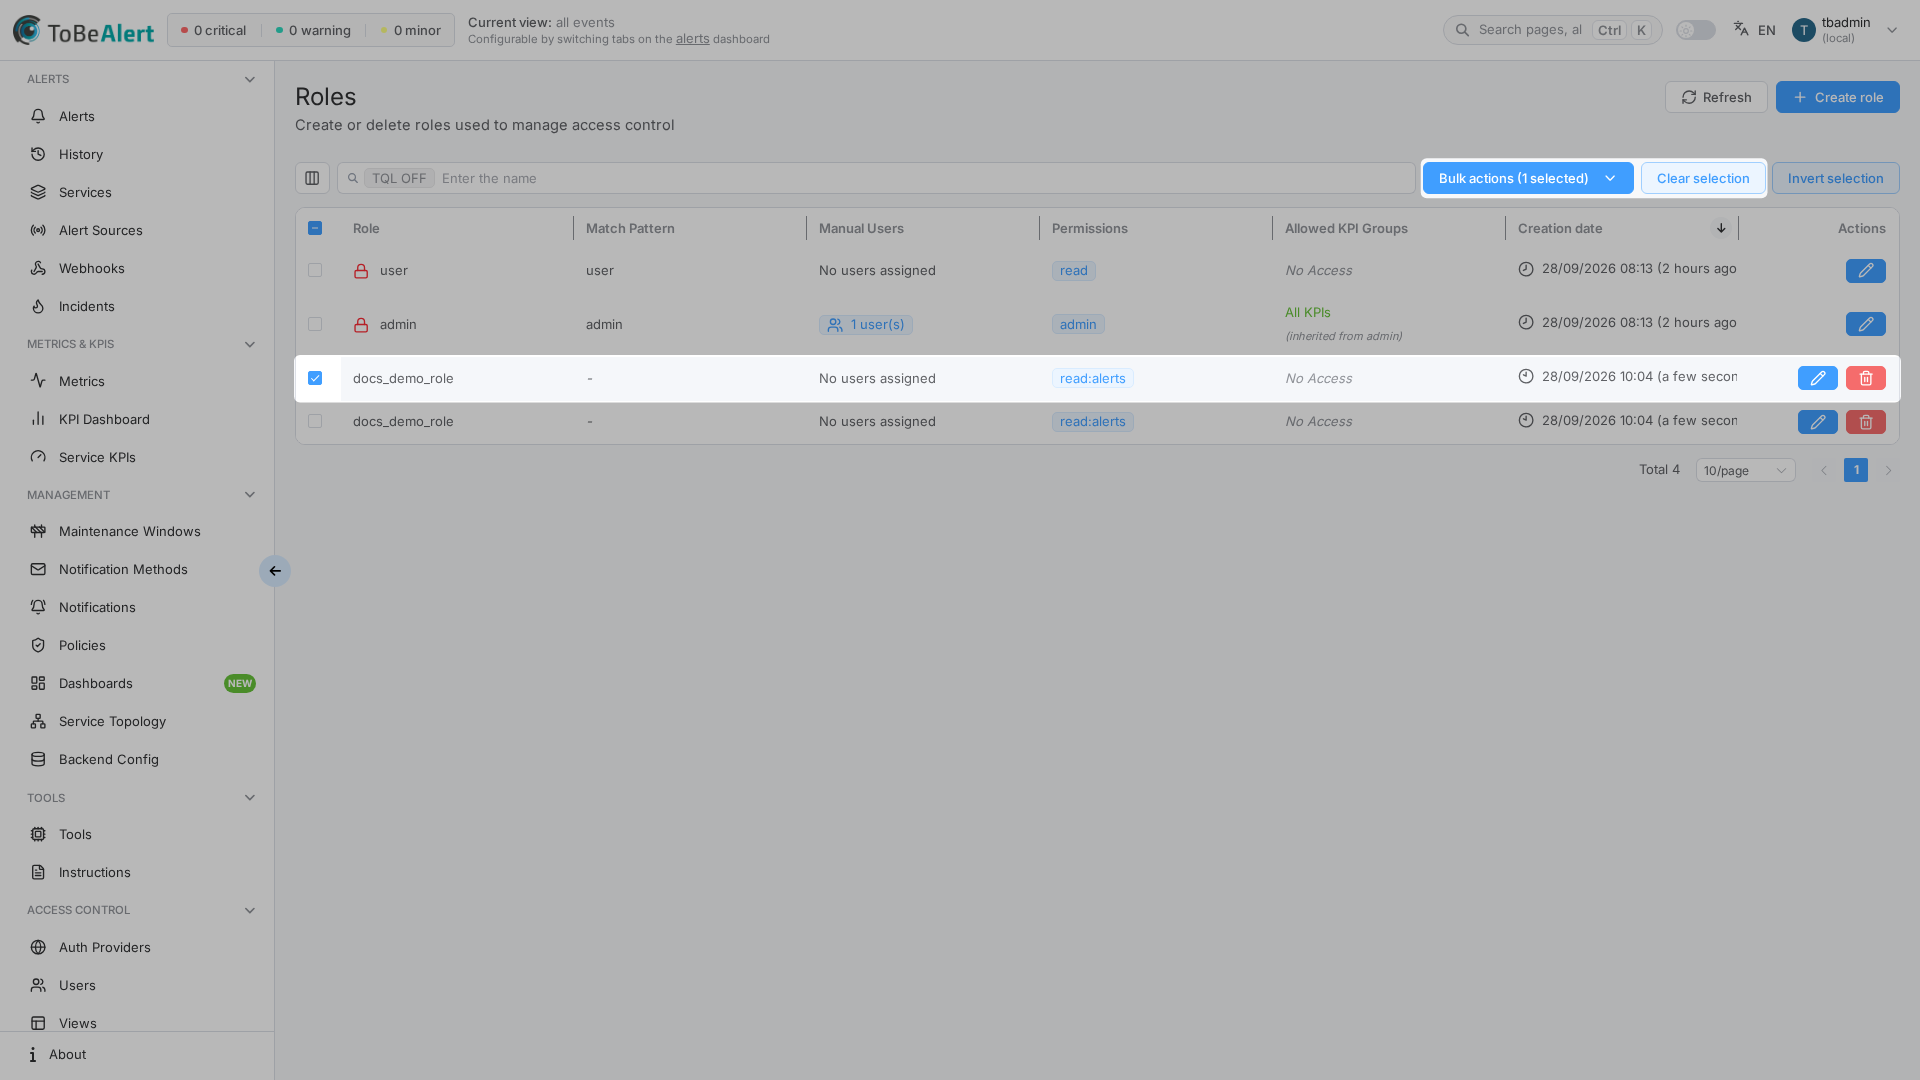1920x1080 pixels.
Task: Delete the unchecked docs_demo_role row
Action: 1865,422
